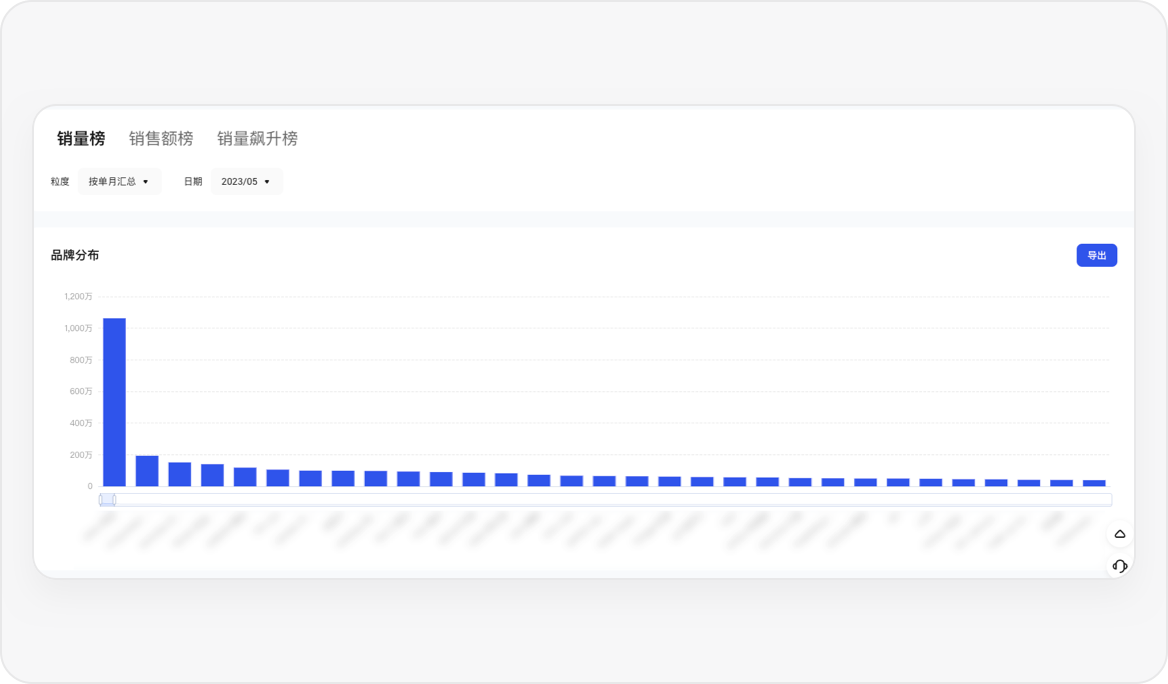Click the third bar in the chart
1168x684 pixels.
click(180, 475)
